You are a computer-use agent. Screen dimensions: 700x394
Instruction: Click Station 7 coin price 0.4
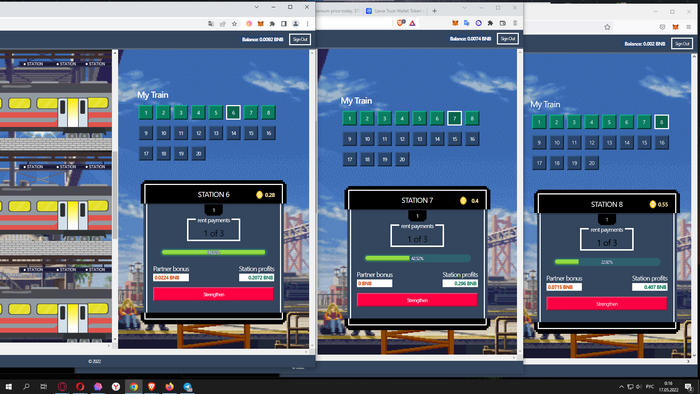(x=469, y=201)
